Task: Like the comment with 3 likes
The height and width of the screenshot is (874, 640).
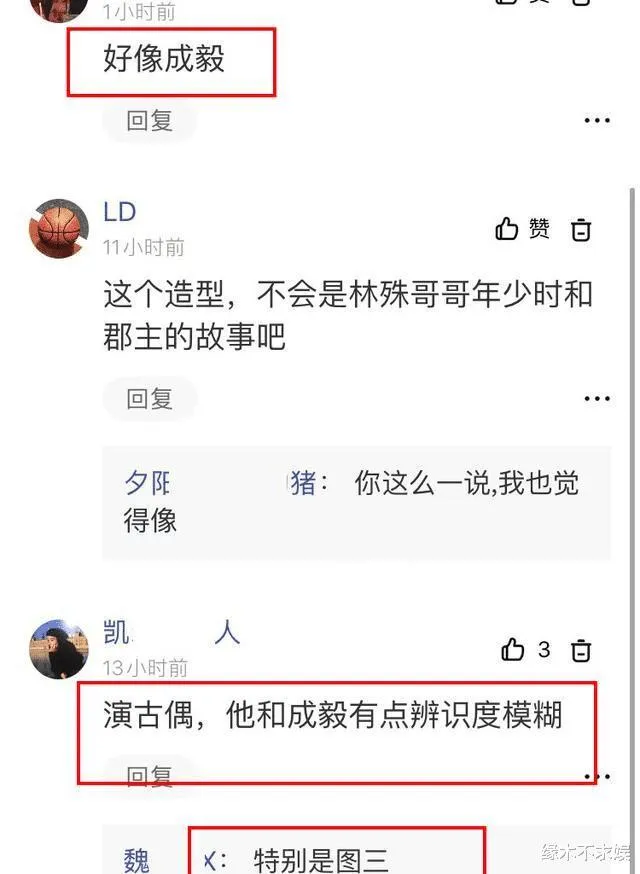Action: pyautogui.click(x=512, y=649)
